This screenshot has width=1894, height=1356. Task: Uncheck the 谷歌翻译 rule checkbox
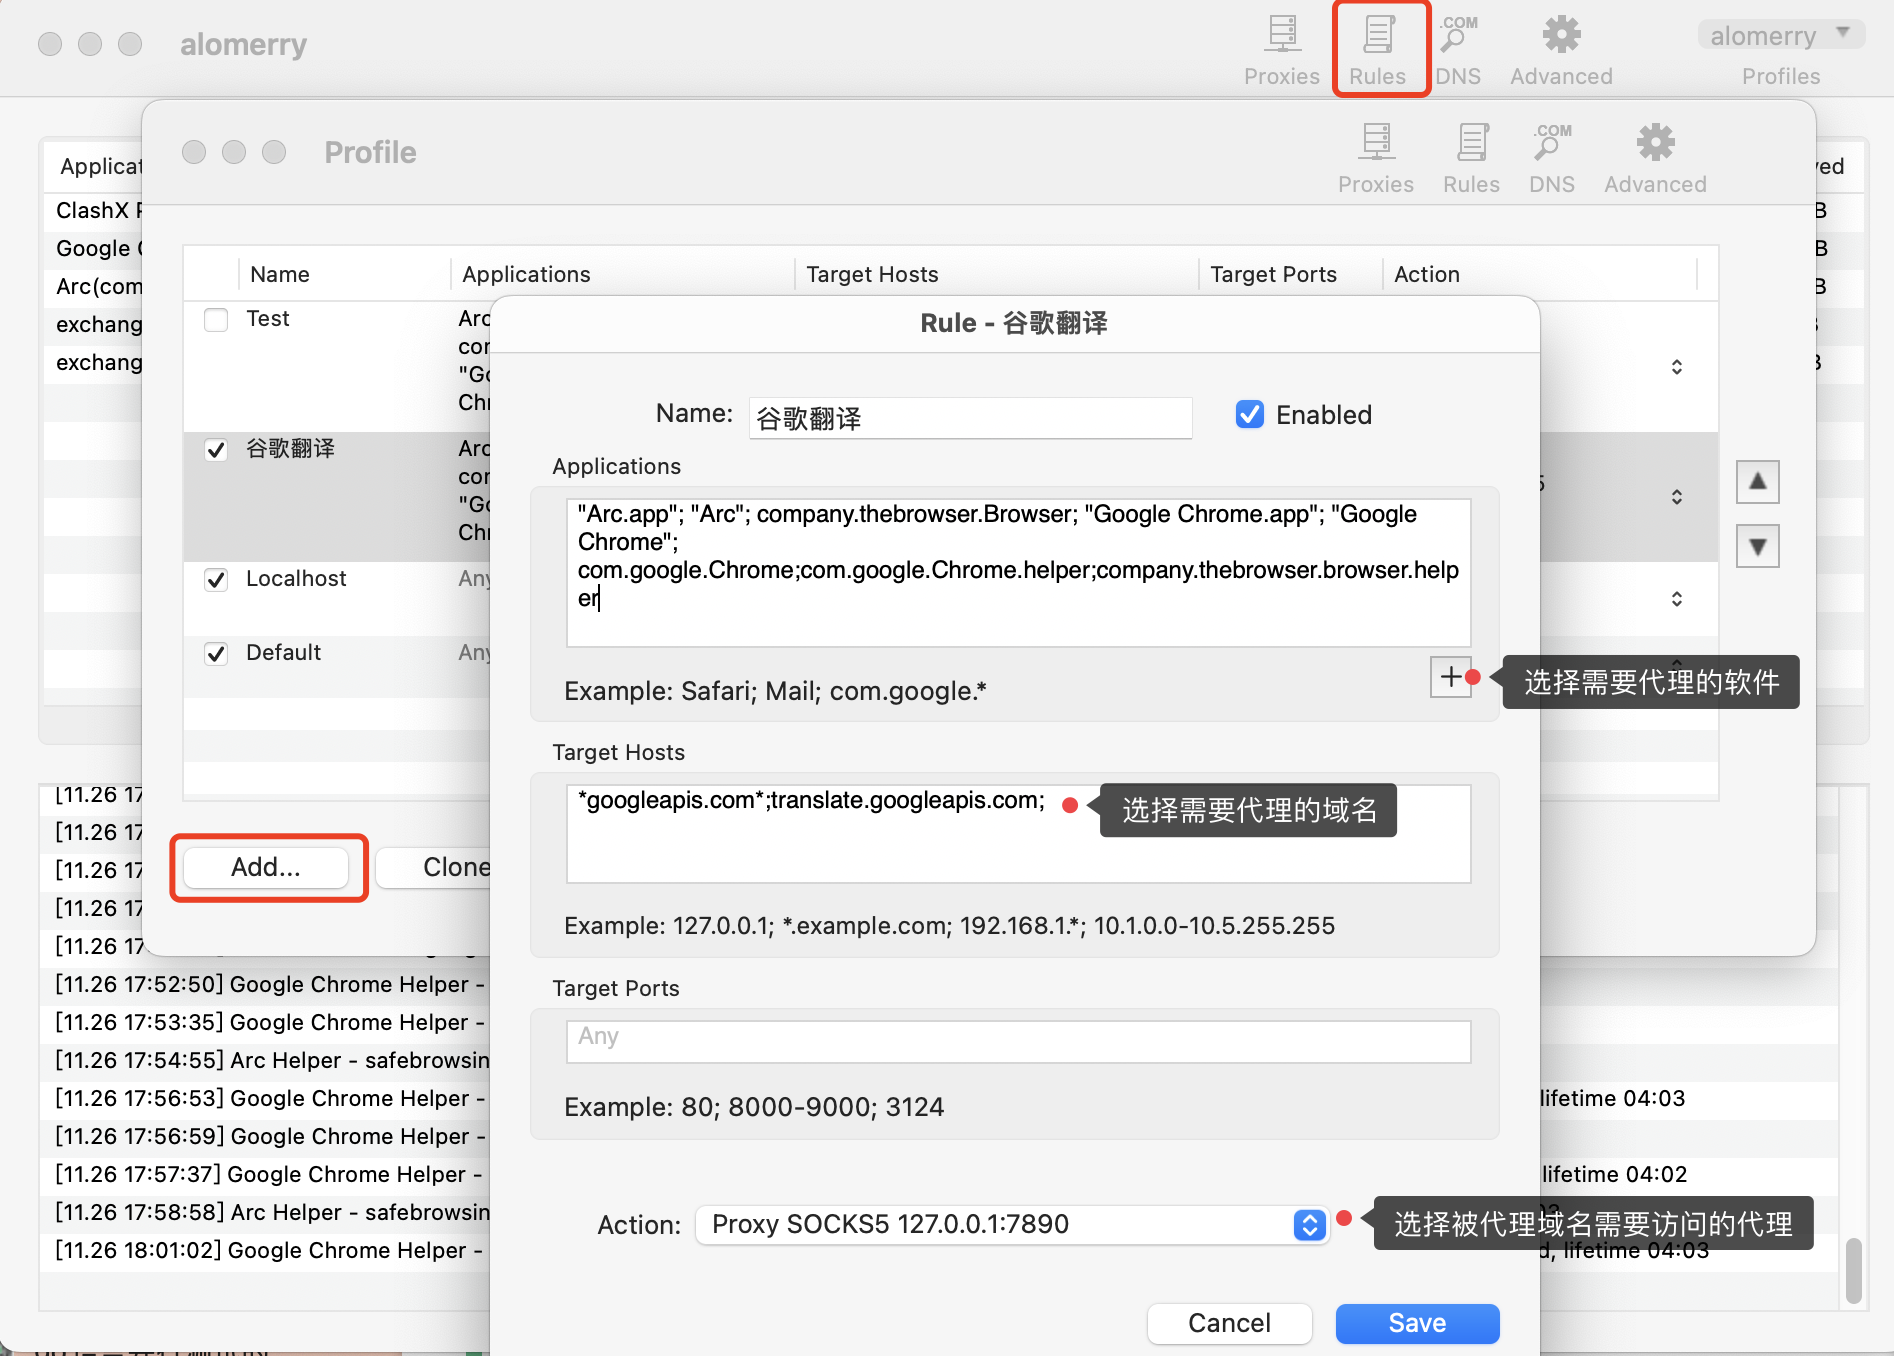pyautogui.click(x=216, y=449)
